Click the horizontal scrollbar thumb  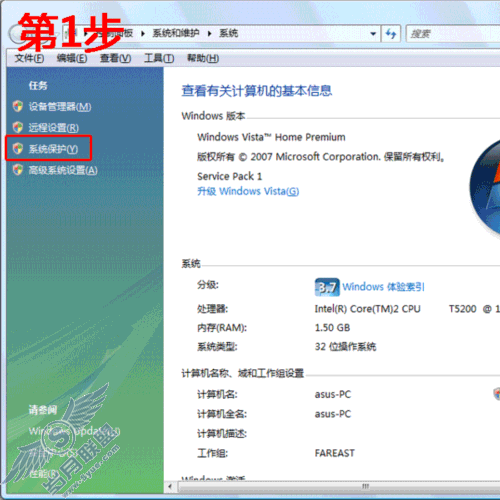coord(339,487)
